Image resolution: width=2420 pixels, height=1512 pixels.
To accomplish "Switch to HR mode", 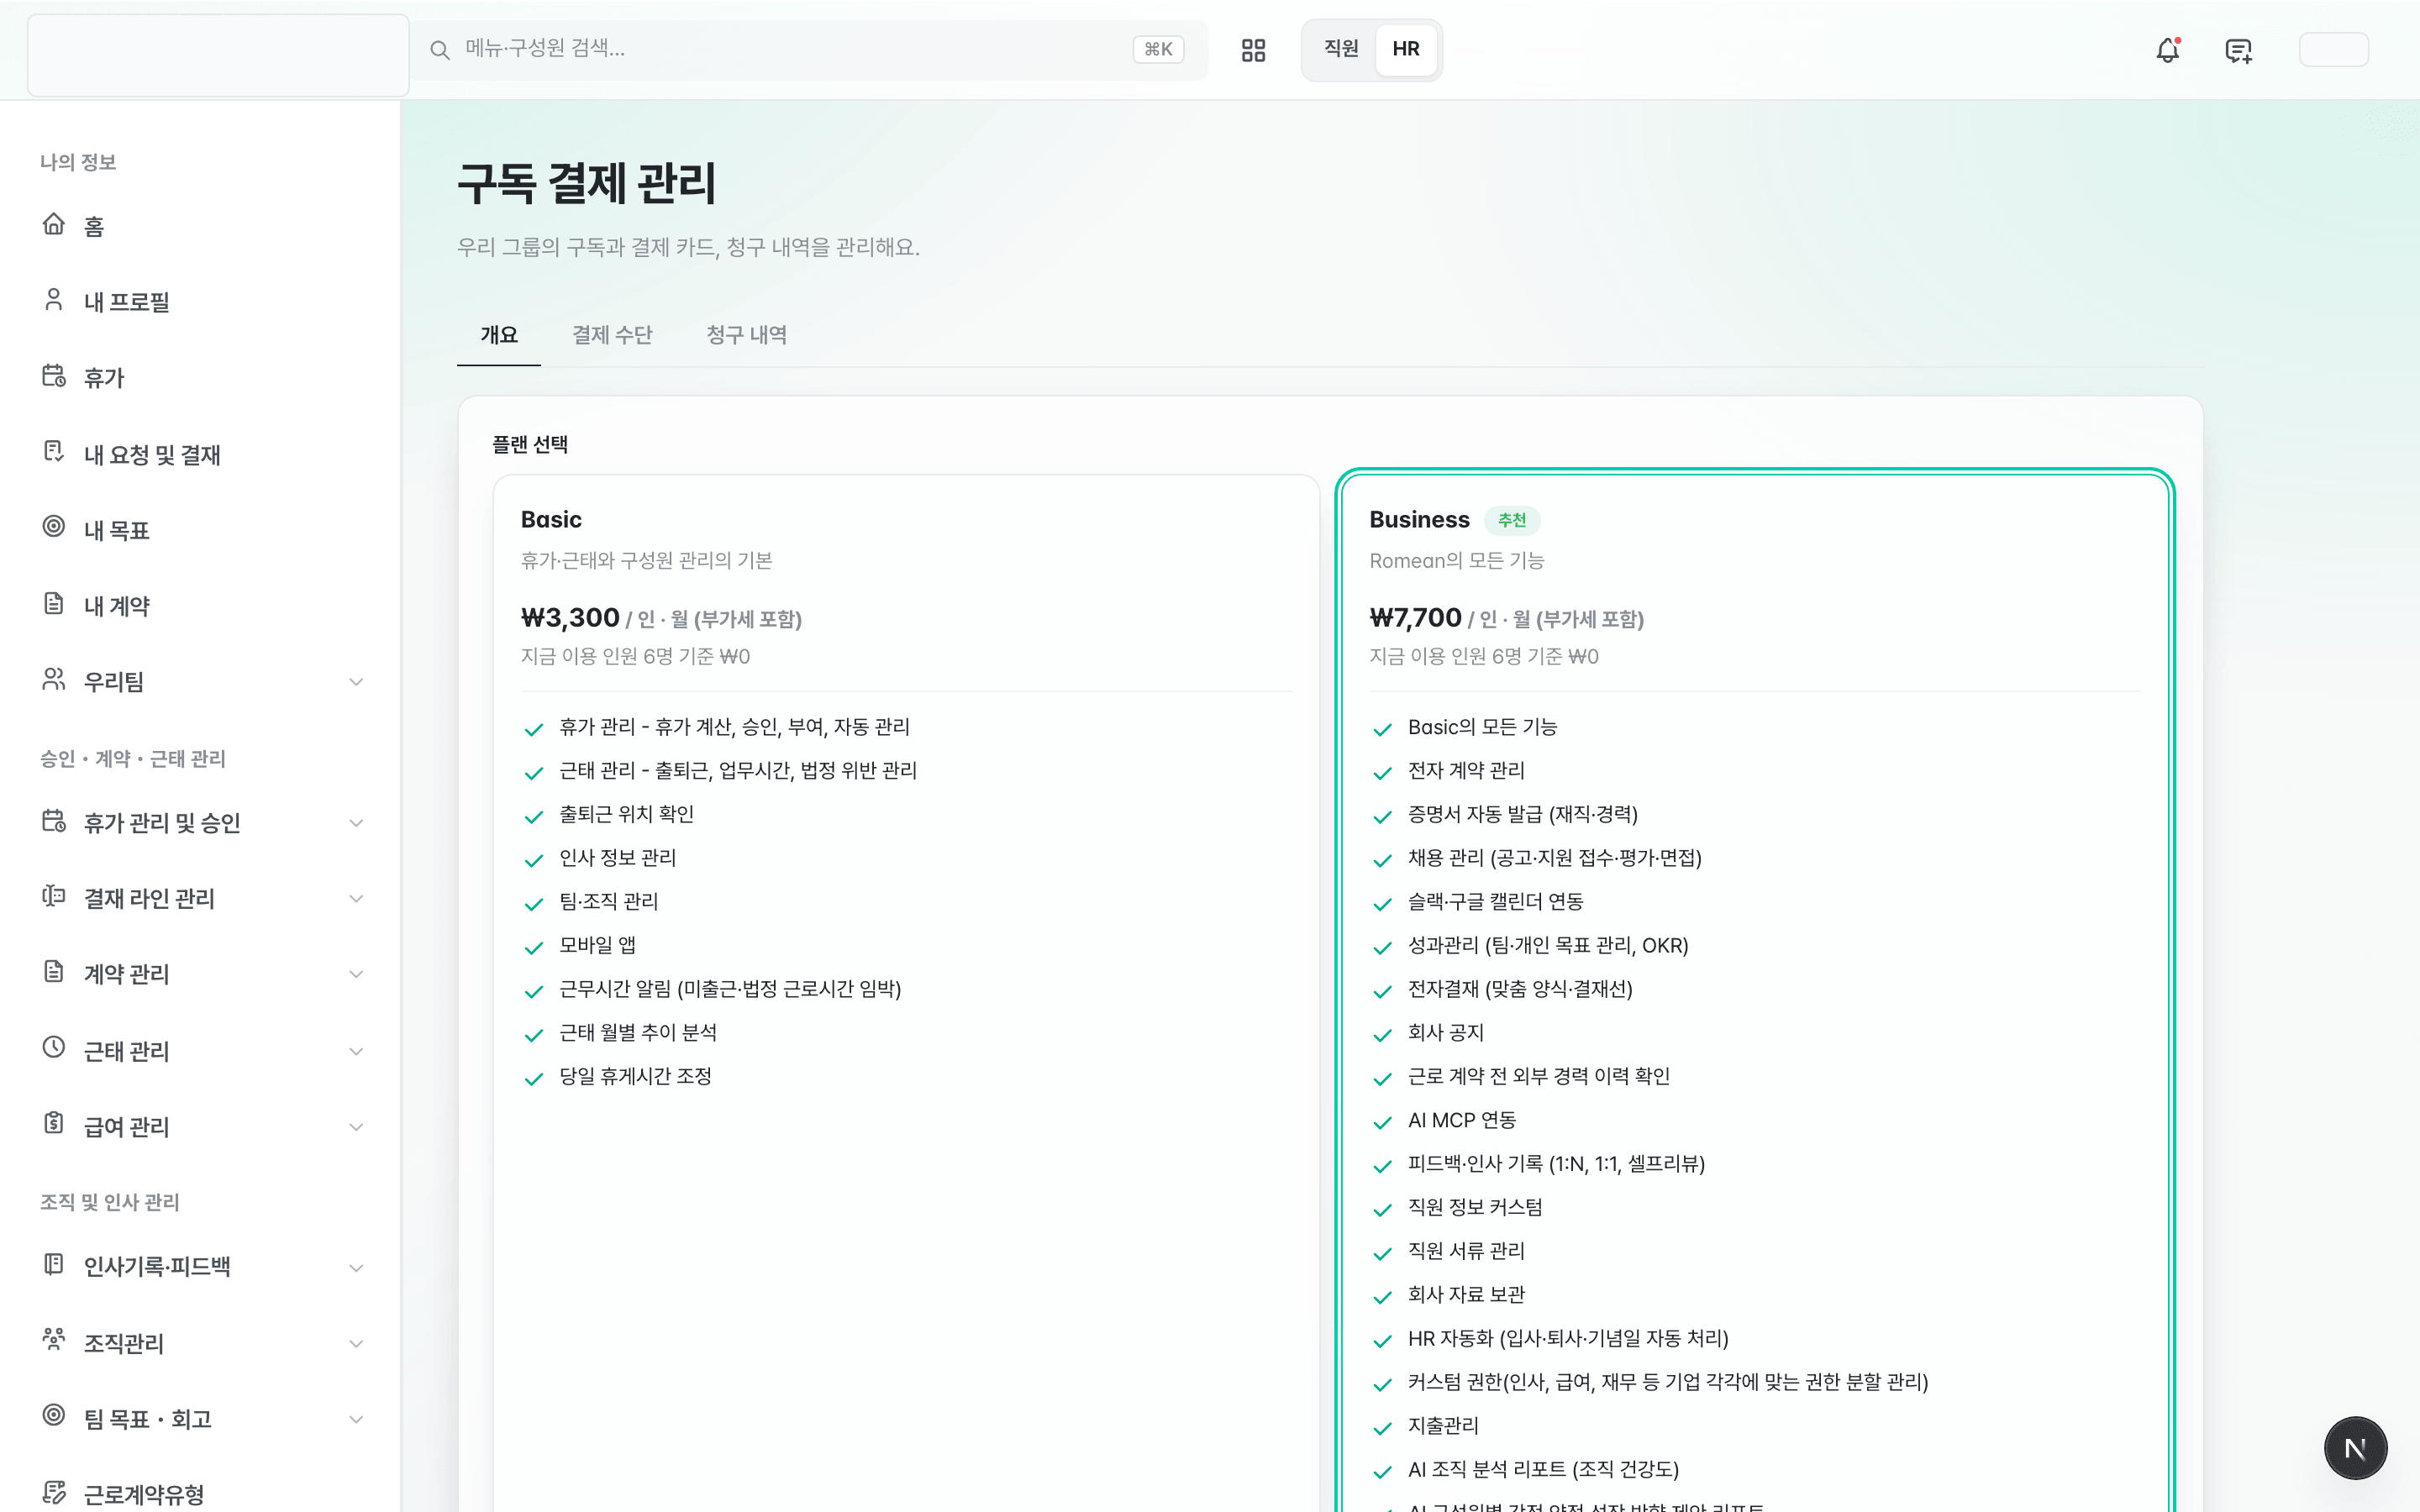I will tap(1406, 49).
